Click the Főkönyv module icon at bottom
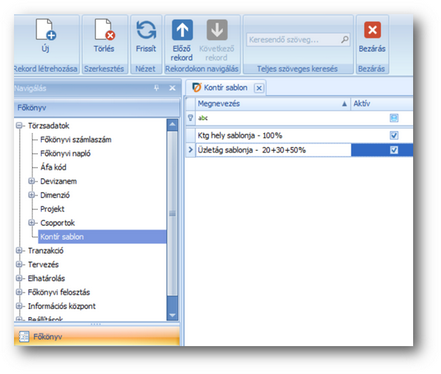Image resolution: width=441 pixels, height=374 pixels. click(x=24, y=337)
